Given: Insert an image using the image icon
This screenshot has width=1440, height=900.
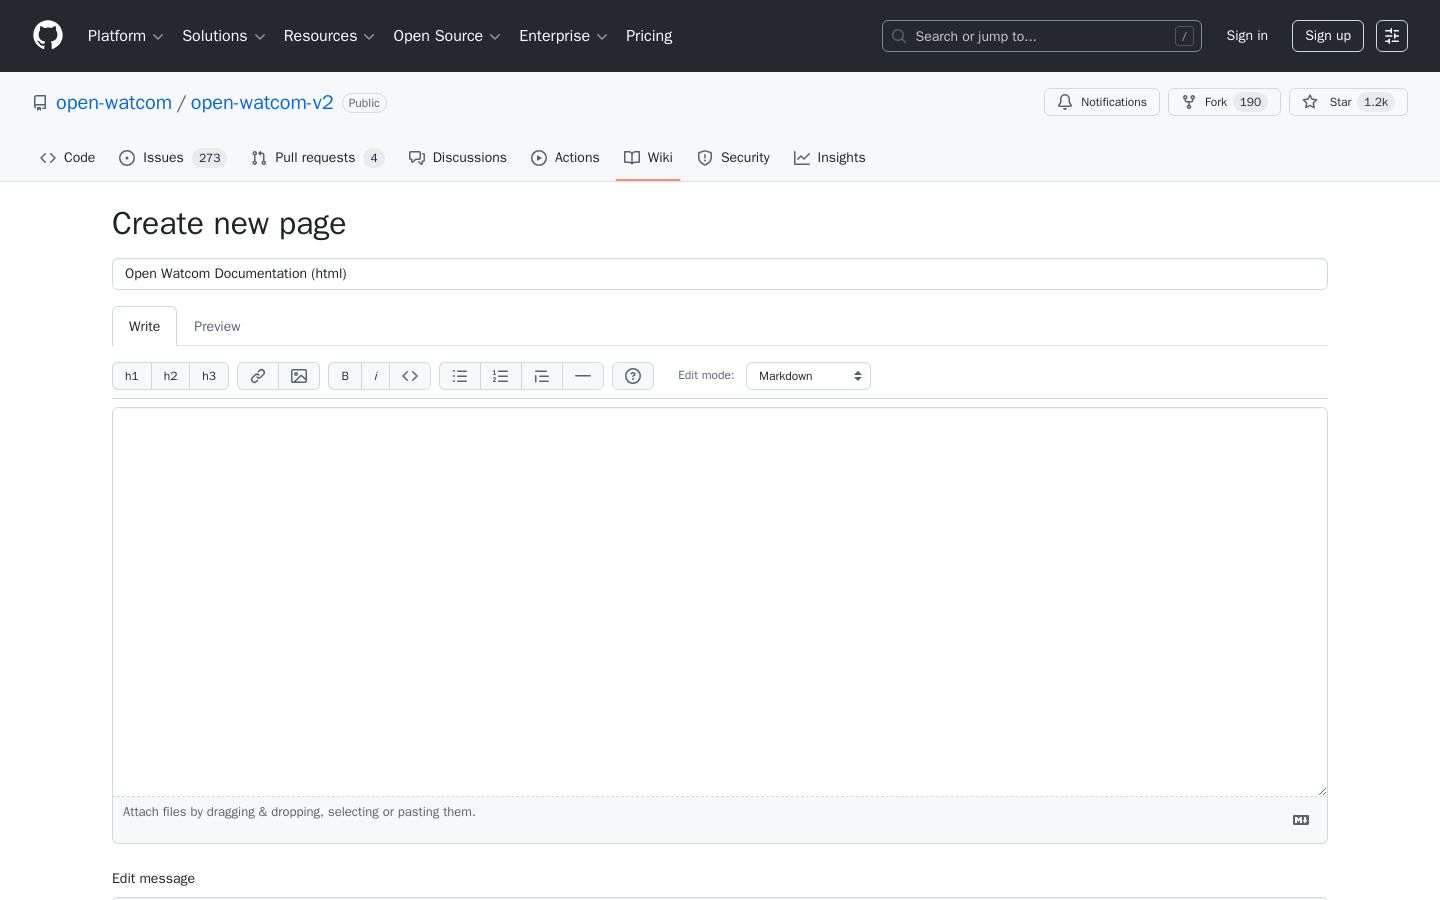Looking at the screenshot, I should tap(299, 376).
